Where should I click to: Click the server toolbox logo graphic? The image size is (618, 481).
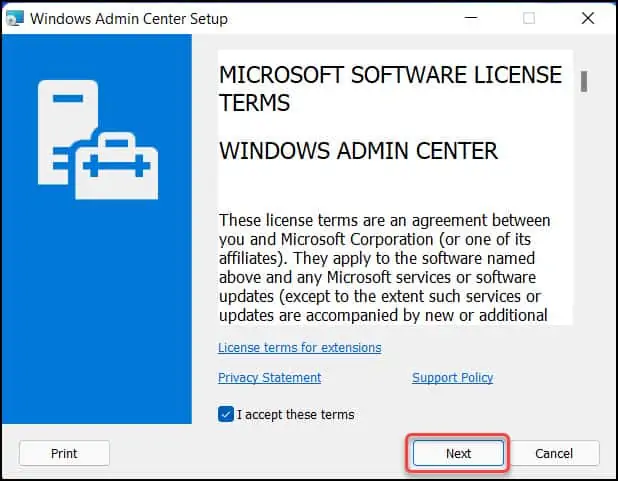(x=98, y=140)
